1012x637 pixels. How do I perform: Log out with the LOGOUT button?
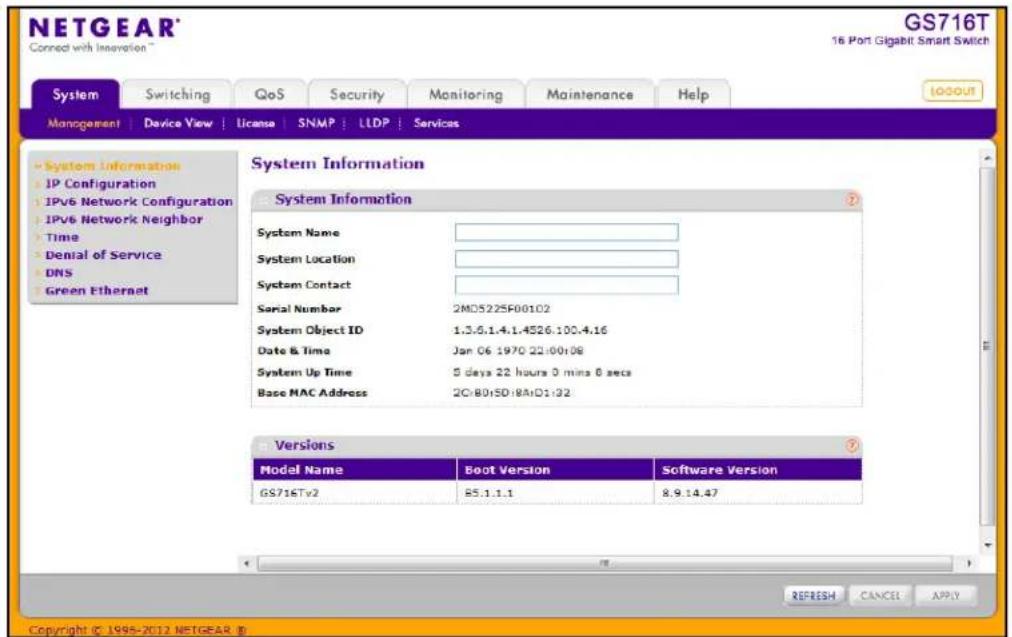pos(952,91)
